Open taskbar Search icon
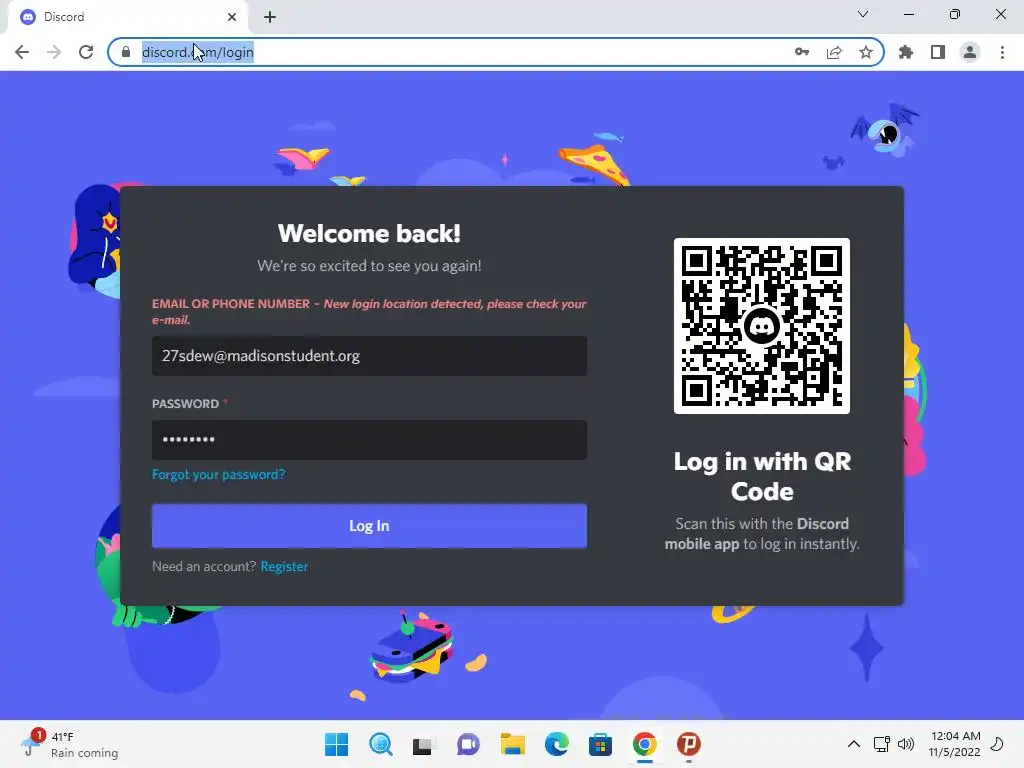 pyautogui.click(x=381, y=744)
